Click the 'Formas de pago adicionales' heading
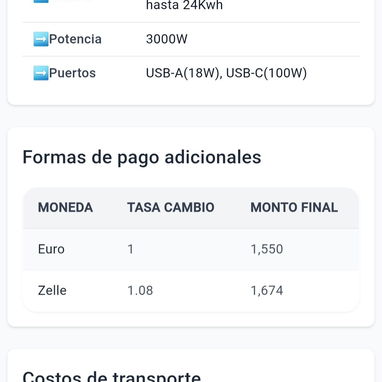The width and height of the screenshot is (382, 382). click(142, 157)
